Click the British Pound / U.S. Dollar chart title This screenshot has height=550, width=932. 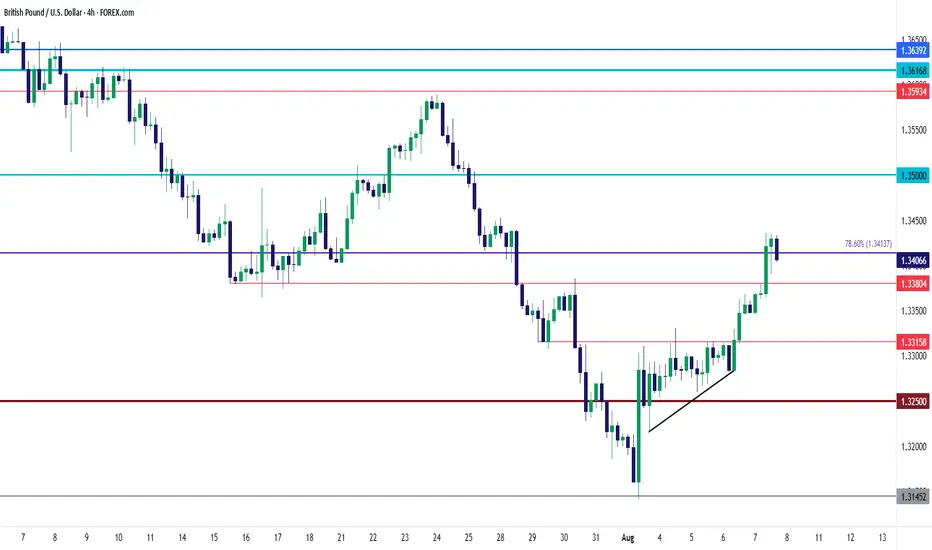(68, 12)
